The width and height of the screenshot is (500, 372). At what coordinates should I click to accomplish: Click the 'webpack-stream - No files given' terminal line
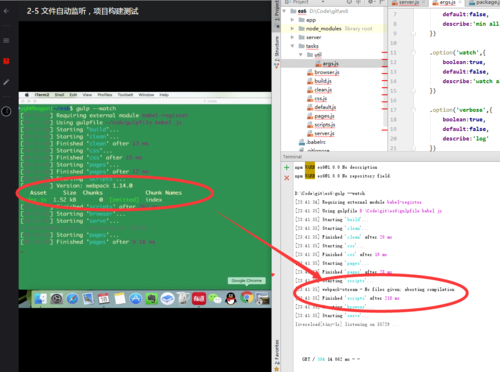click(x=375, y=289)
